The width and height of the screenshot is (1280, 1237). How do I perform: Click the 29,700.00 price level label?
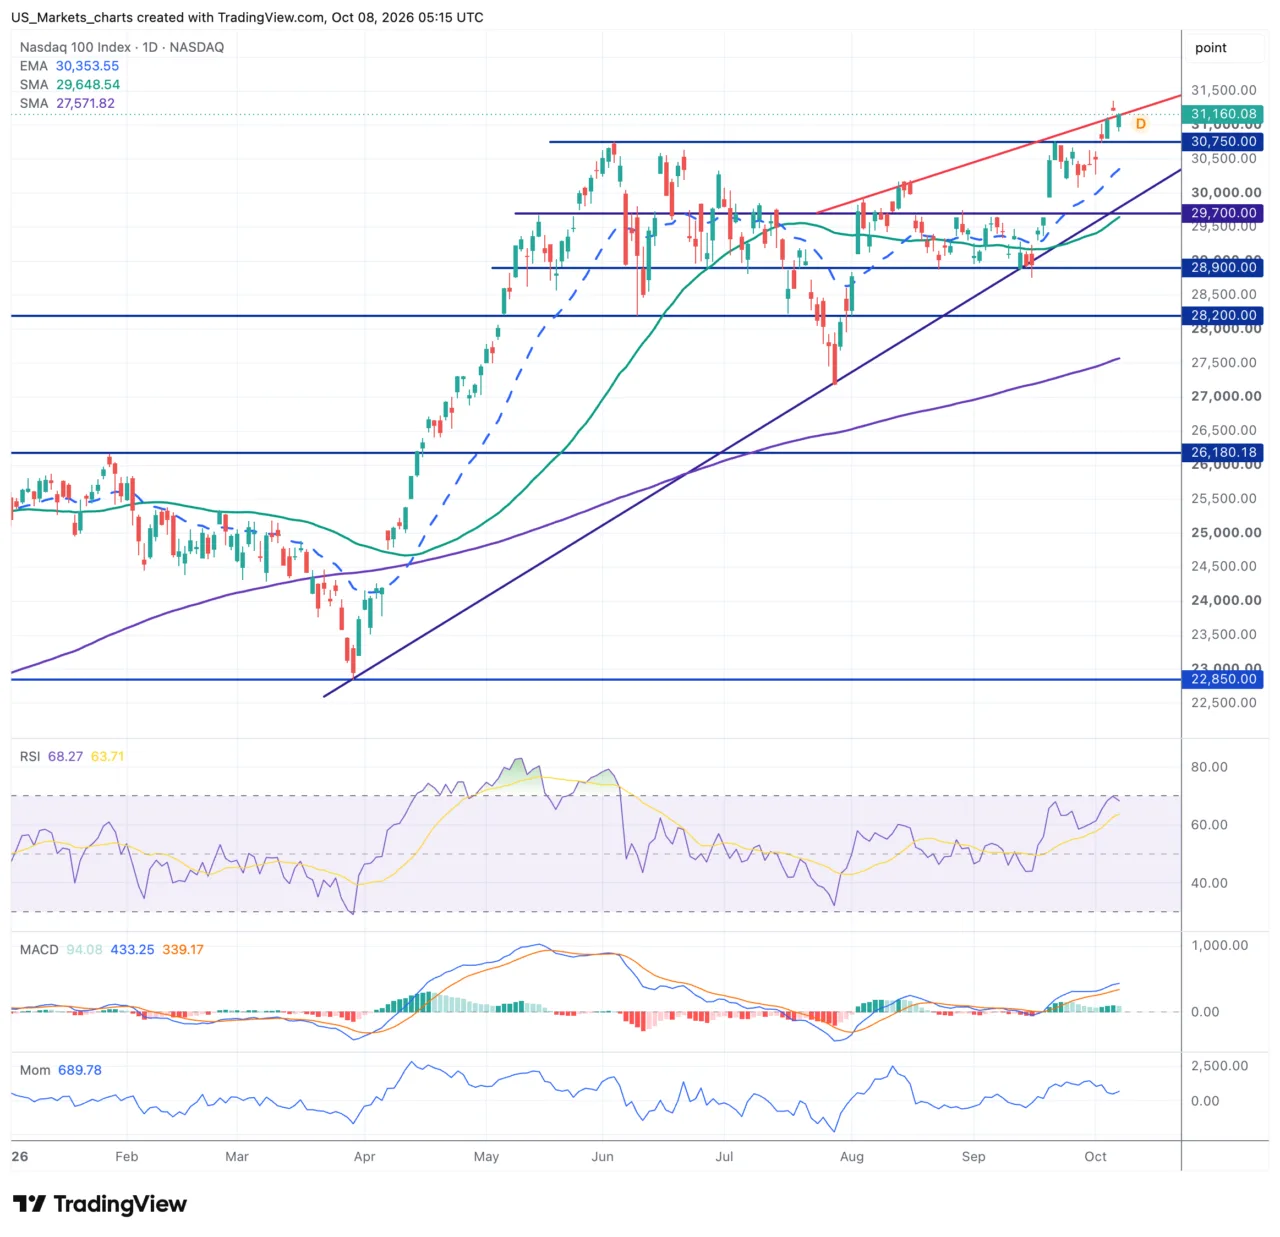coord(1223,213)
